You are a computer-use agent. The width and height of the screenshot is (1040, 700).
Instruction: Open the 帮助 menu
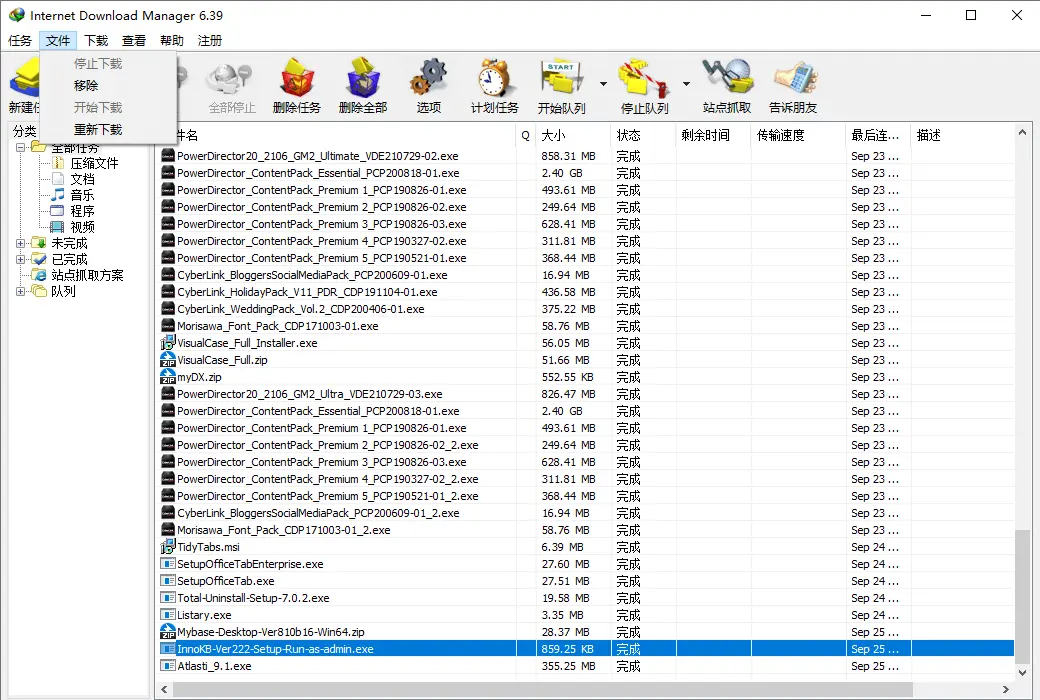[x=172, y=40]
